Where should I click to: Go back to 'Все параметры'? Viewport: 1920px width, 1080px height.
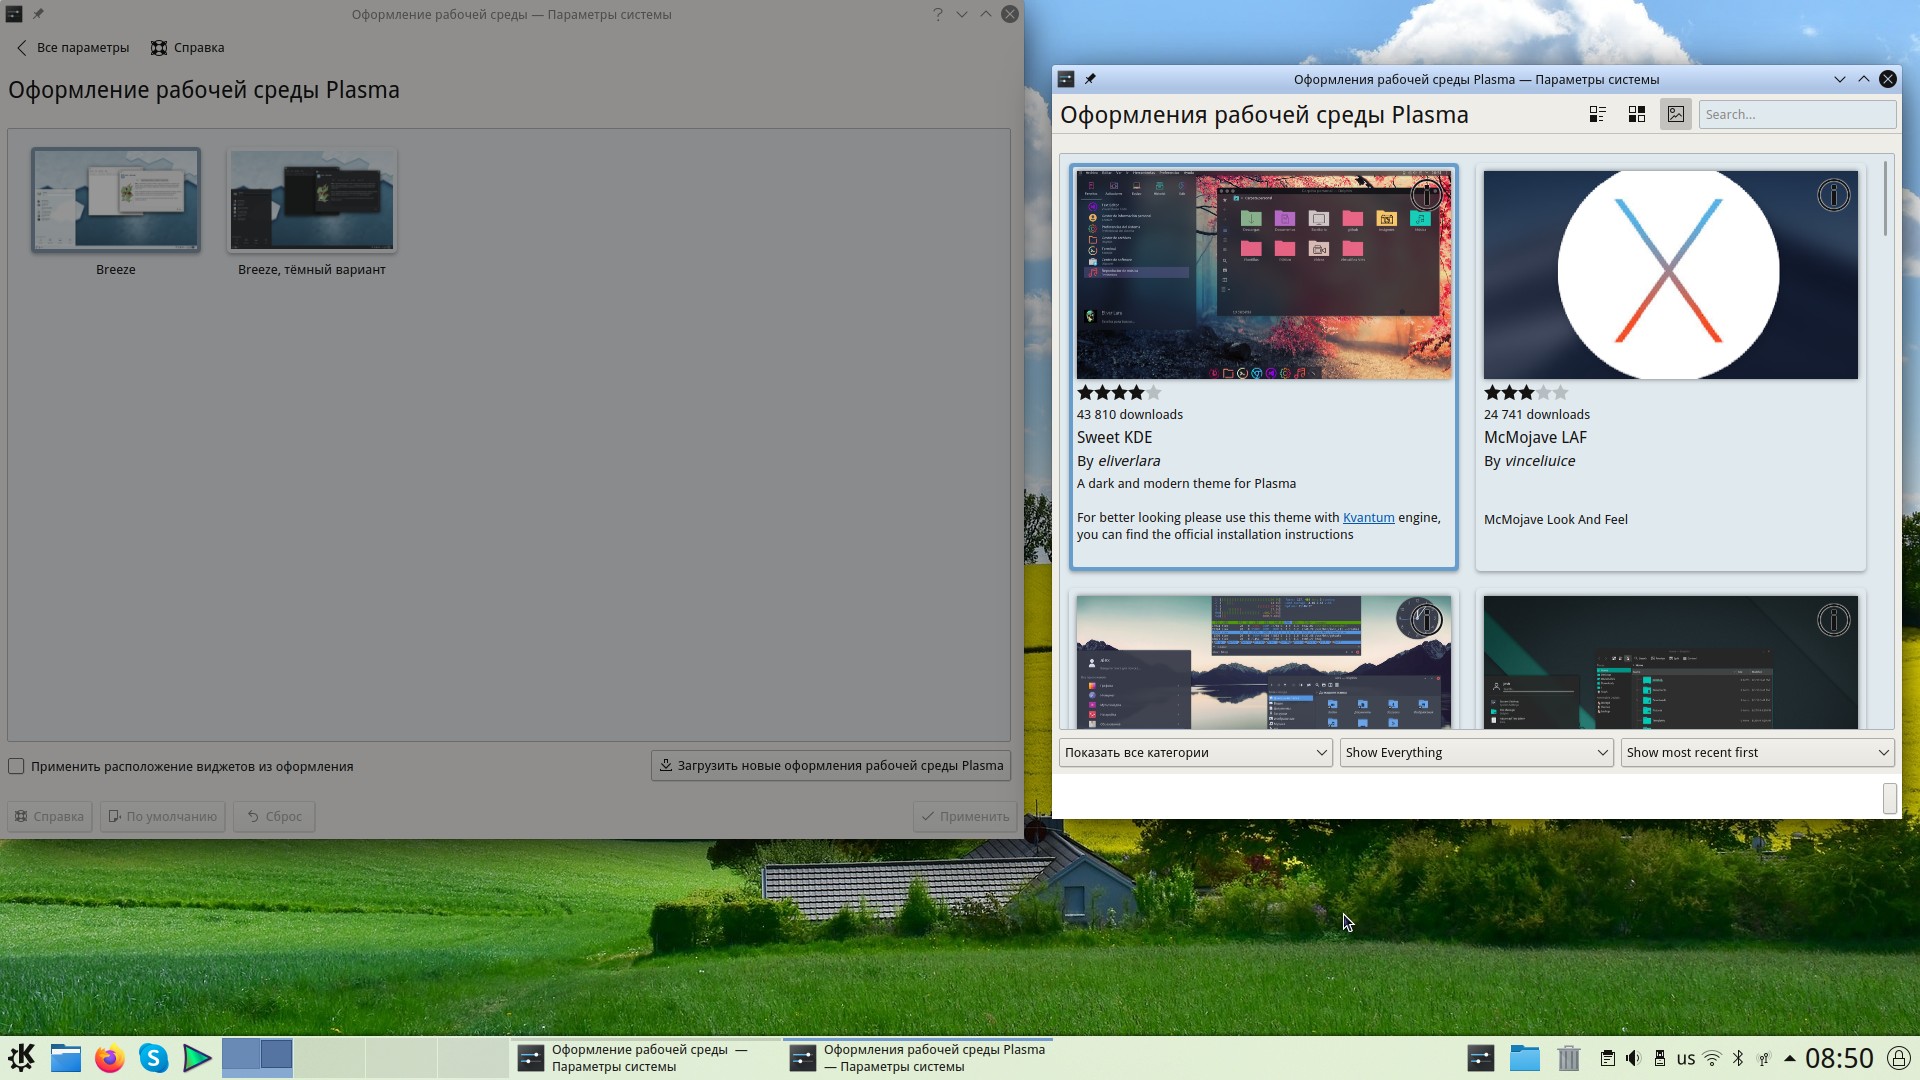[73, 47]
